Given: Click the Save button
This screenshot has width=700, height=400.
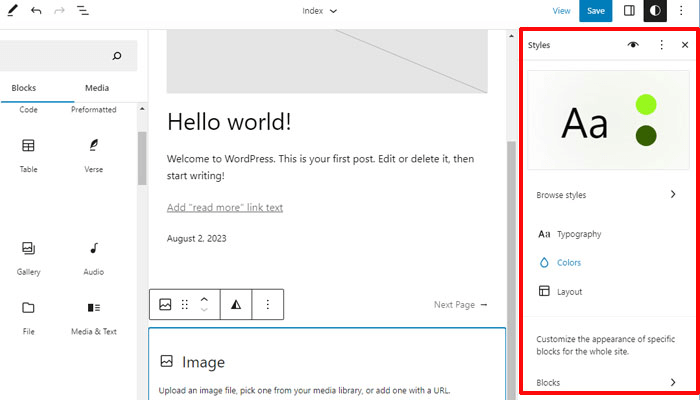Looking at the screenshot, I should tap(596, 11).
